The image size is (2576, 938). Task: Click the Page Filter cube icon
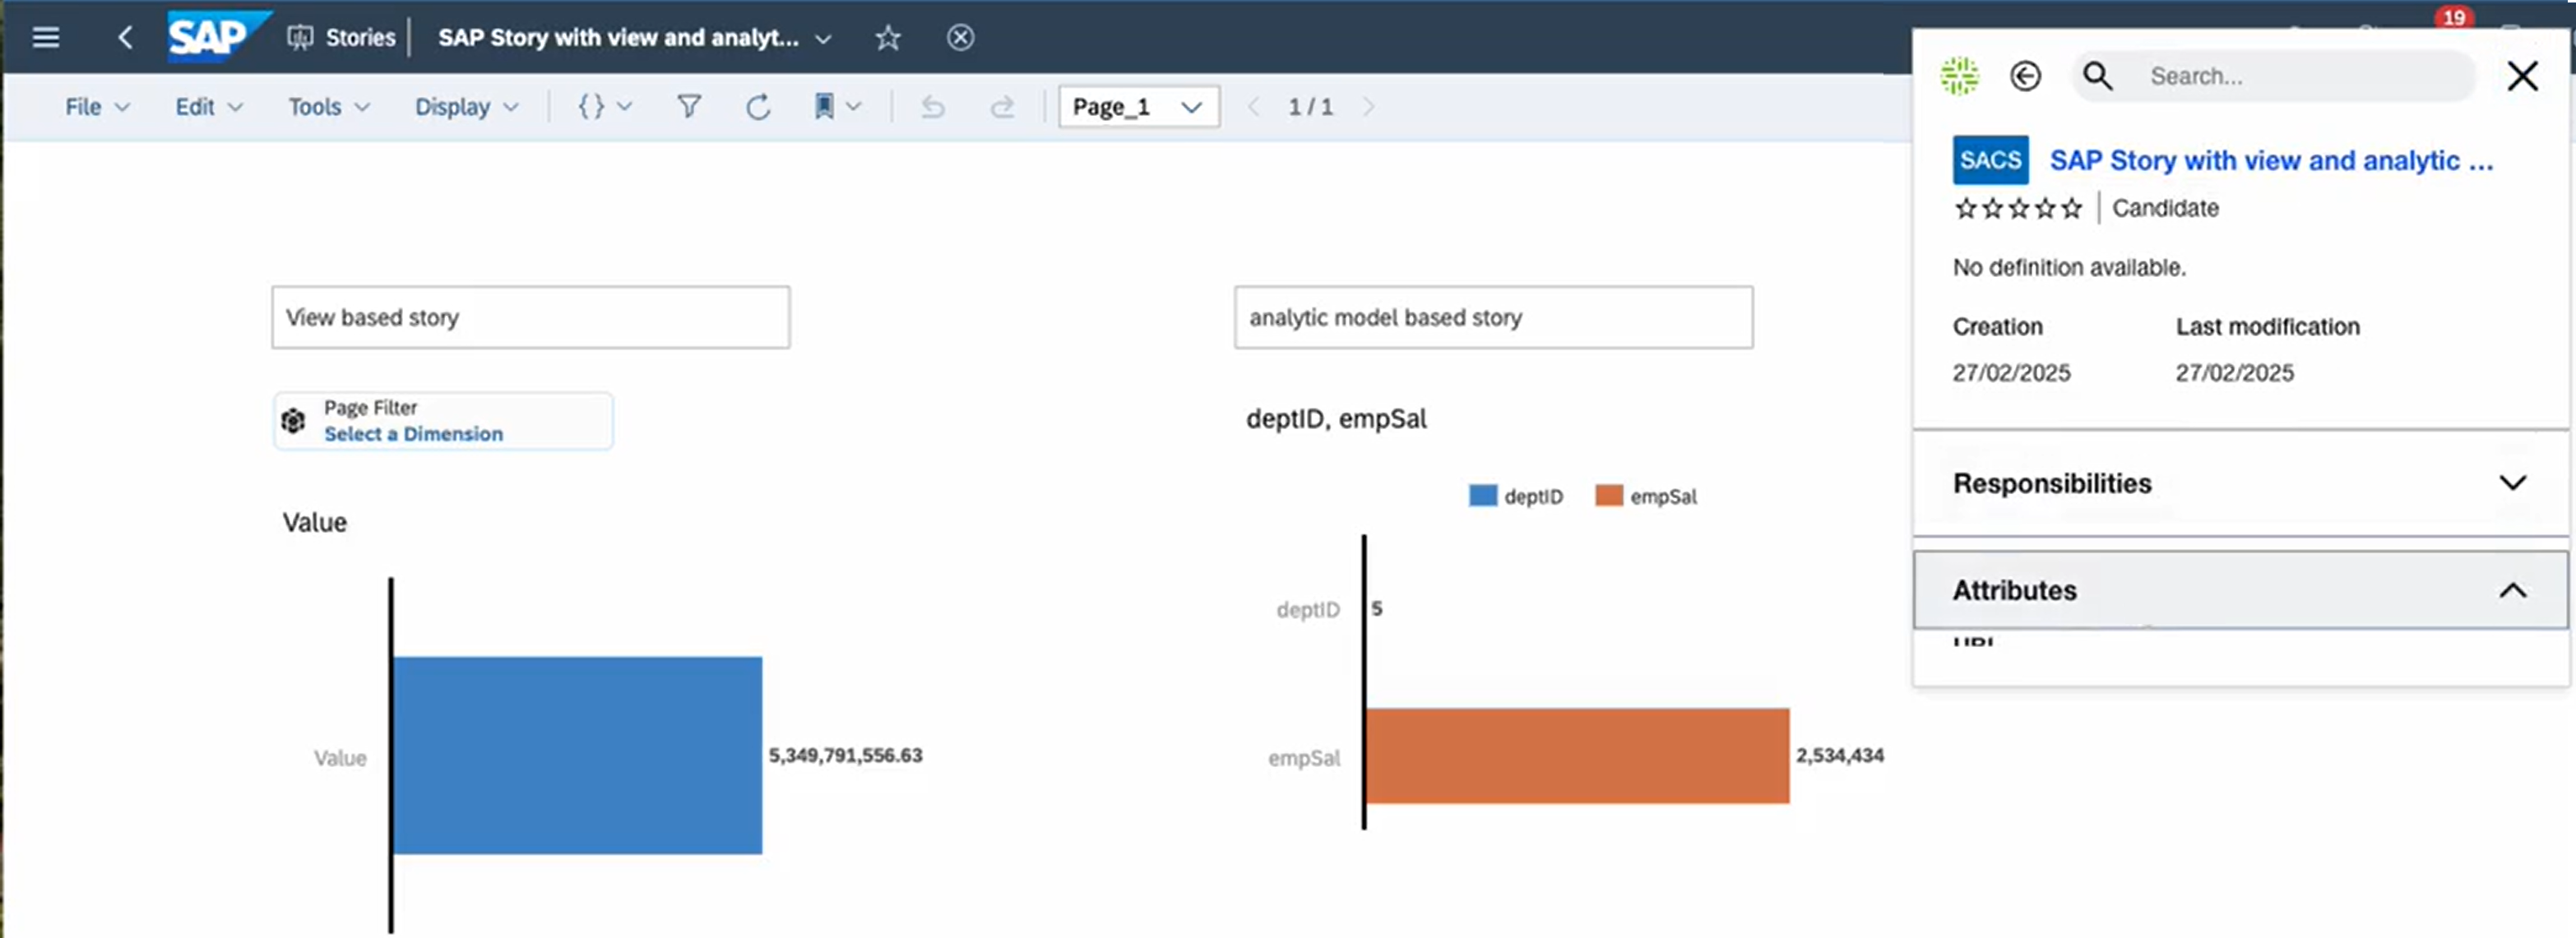[293, 421]
